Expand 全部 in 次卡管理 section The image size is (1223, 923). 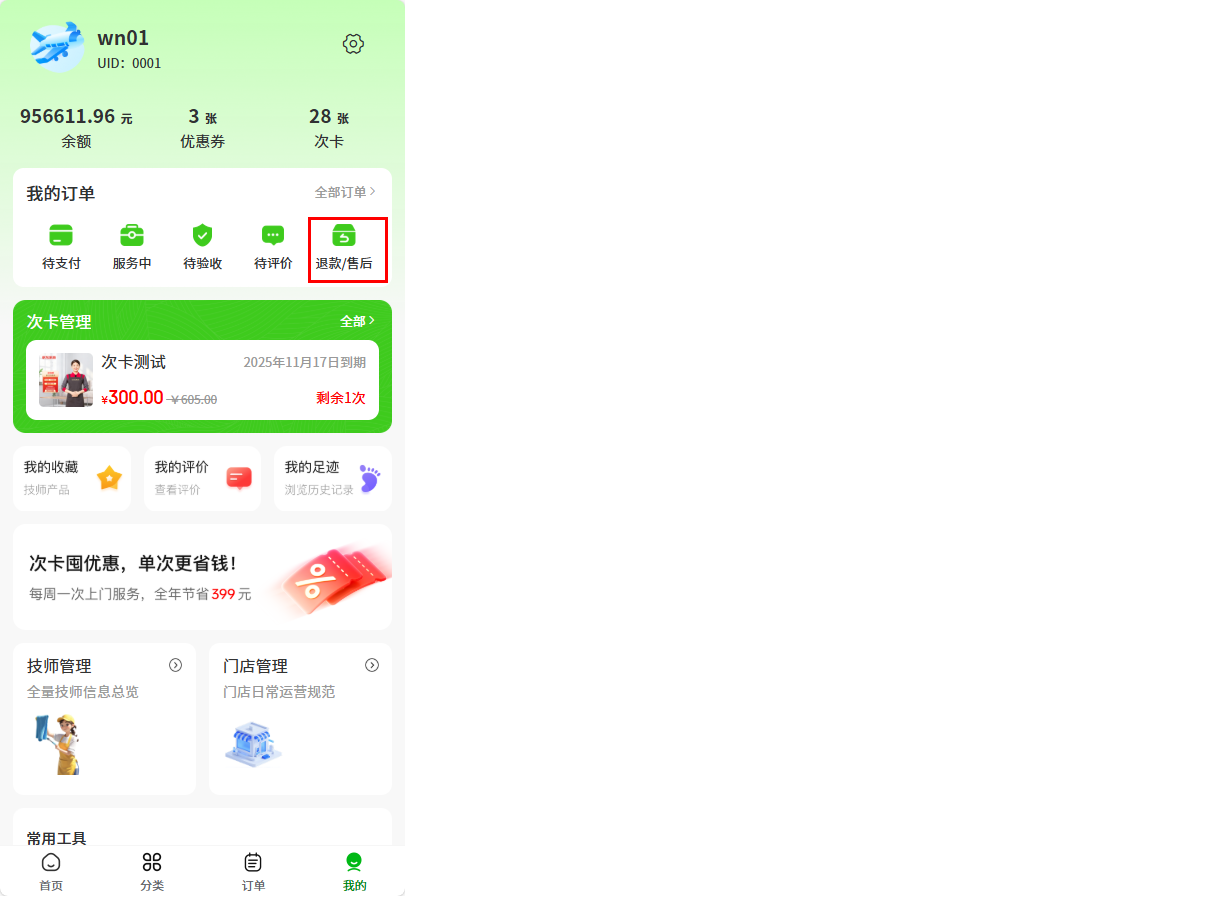coord(357,321)
